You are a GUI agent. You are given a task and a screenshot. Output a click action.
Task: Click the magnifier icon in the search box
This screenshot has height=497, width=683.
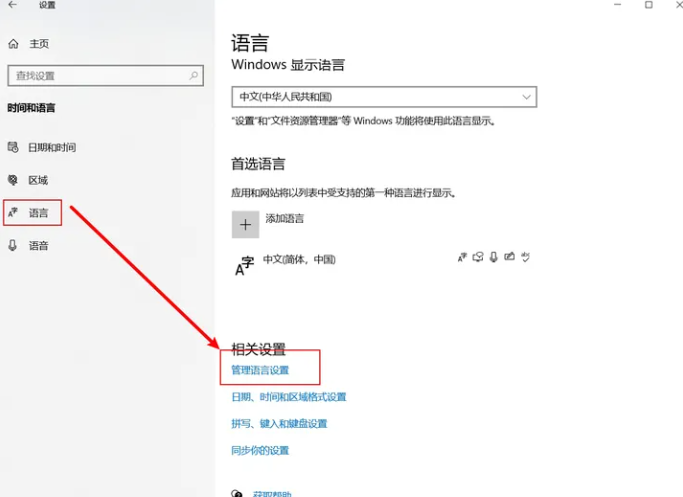[x=193, y=75]
